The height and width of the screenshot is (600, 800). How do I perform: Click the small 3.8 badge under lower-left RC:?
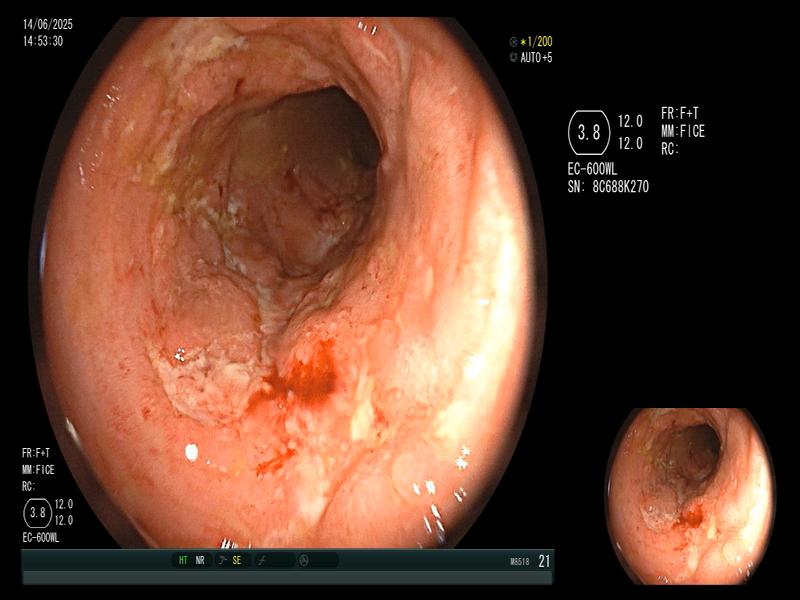coord(38,512)
